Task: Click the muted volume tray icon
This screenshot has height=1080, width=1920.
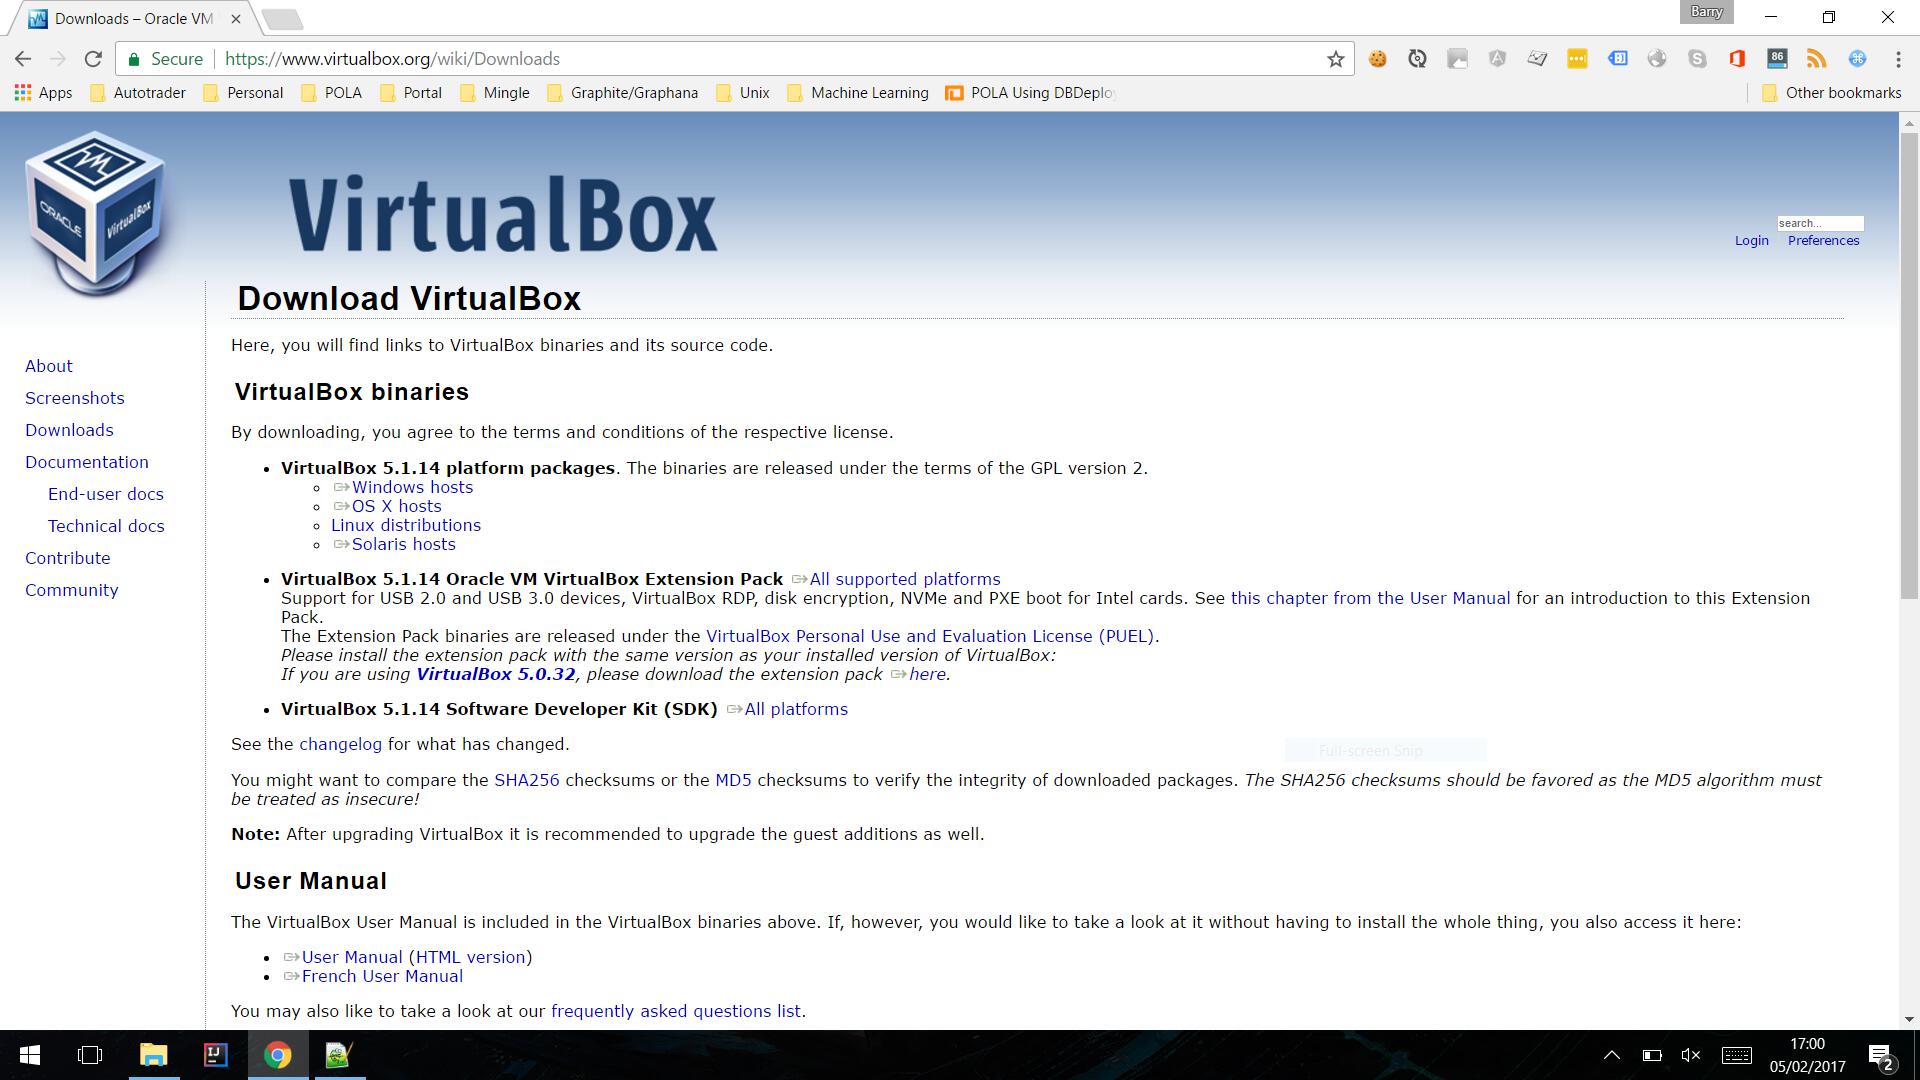Action: [1691, 1055]
